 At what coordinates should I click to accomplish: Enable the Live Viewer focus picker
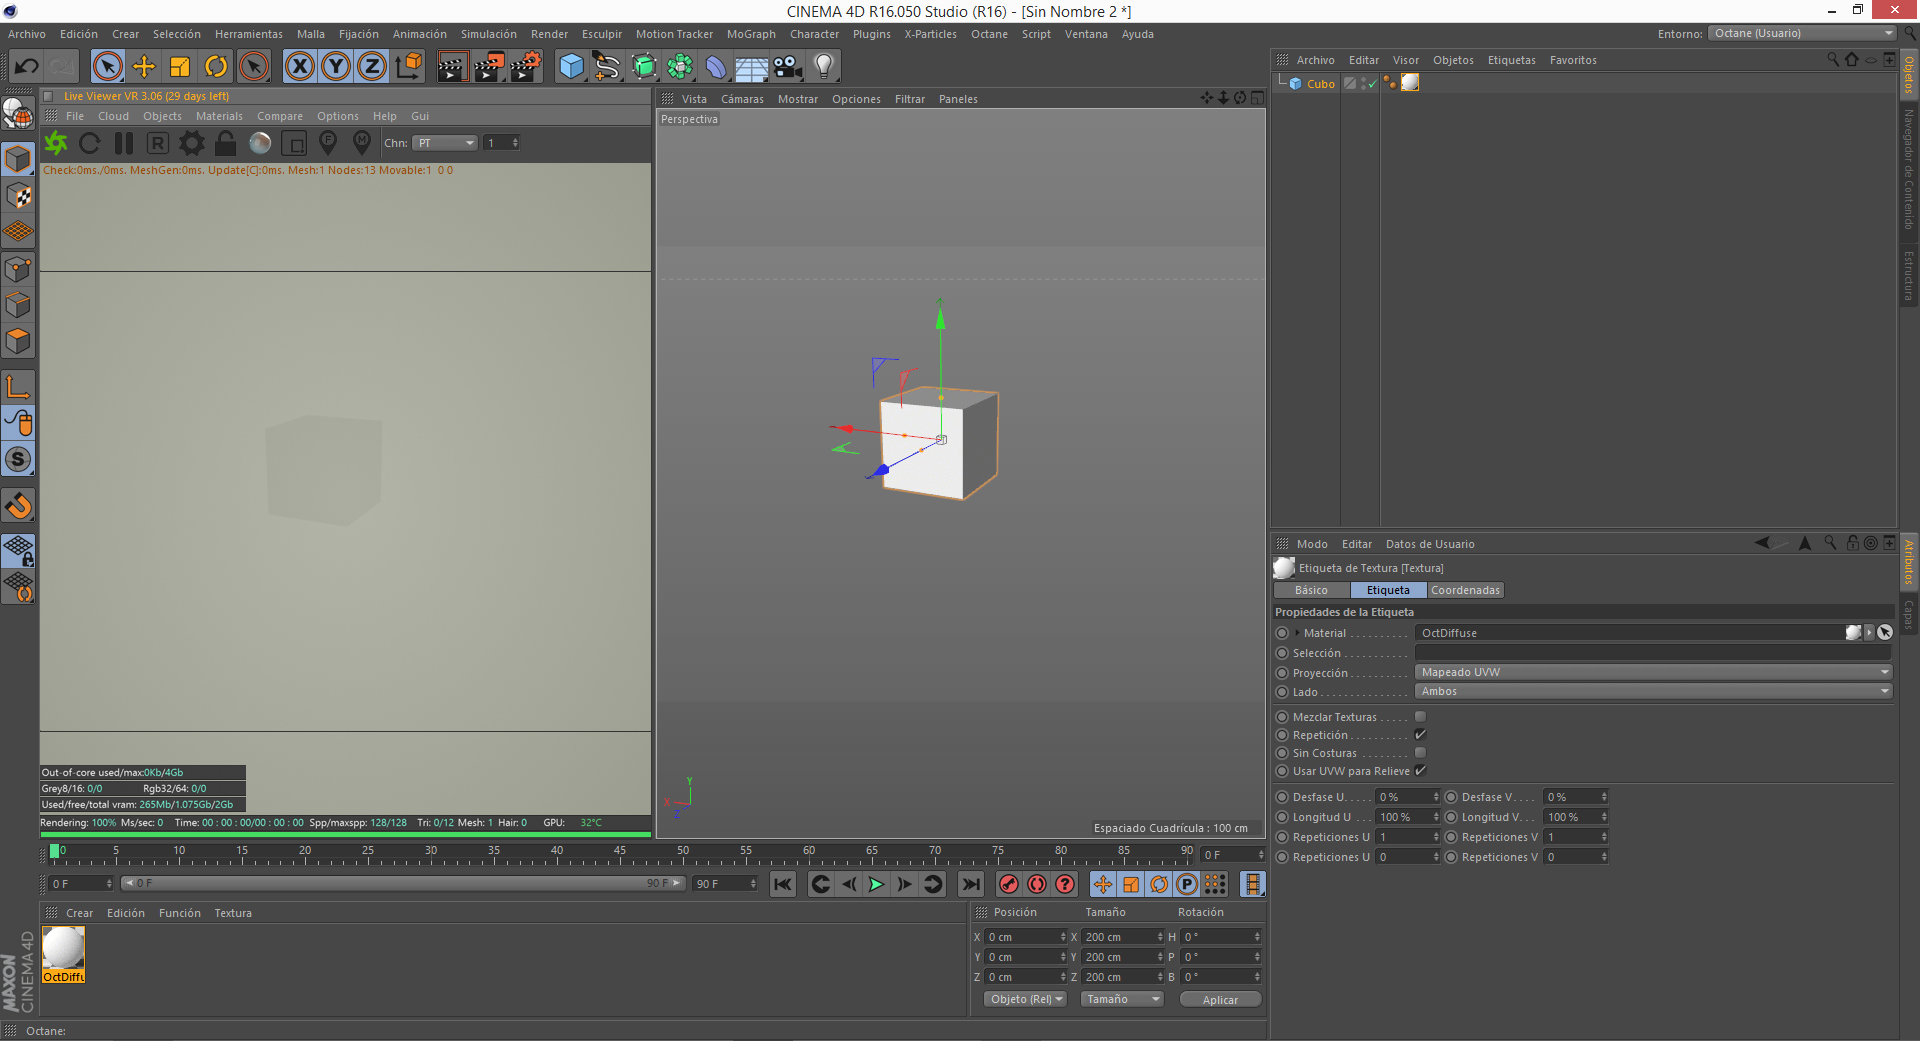pyautogui.click(x=328, y=144)
